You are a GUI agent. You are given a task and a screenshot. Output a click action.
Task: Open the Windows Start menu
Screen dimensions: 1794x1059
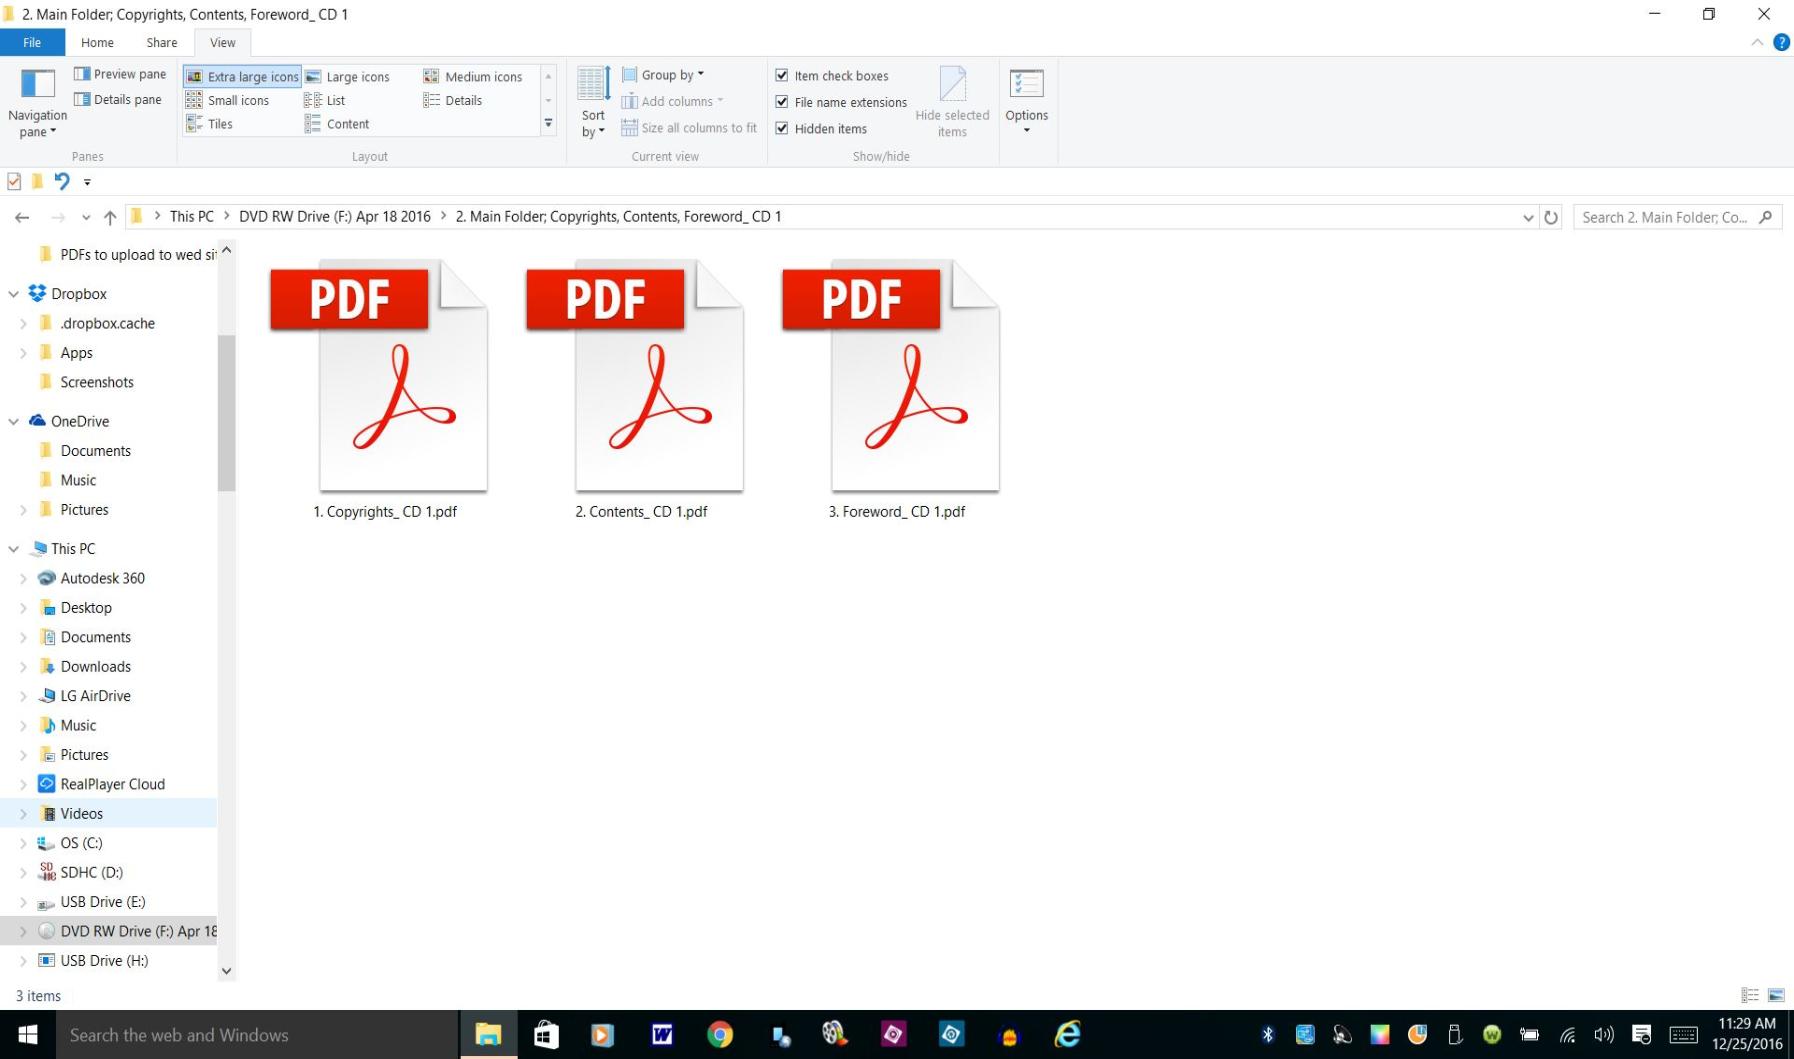coord(28,1035)
